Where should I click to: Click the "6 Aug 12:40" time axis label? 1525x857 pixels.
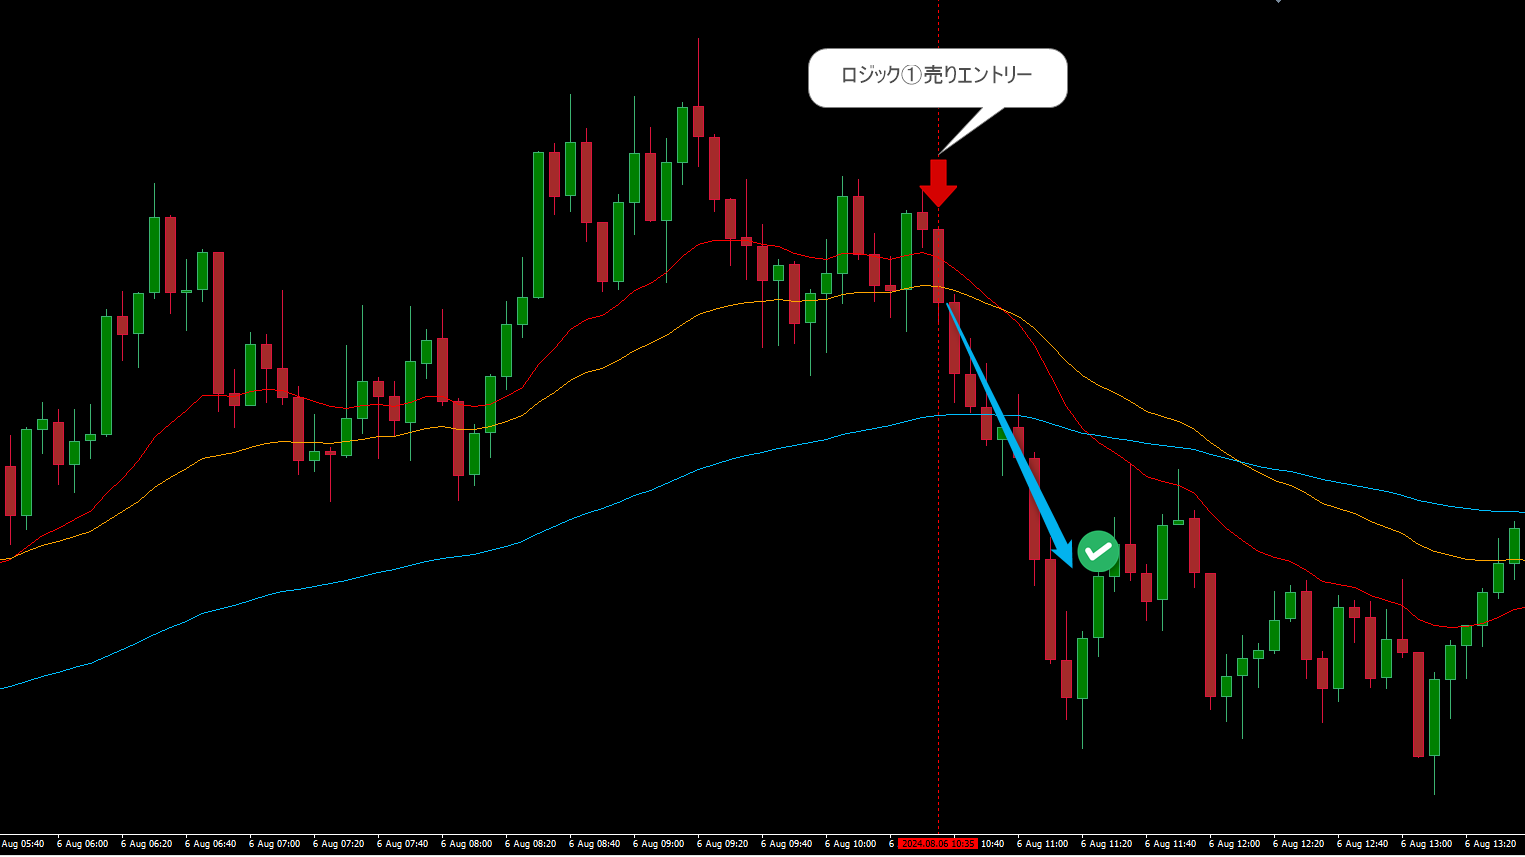[1362, 844]
